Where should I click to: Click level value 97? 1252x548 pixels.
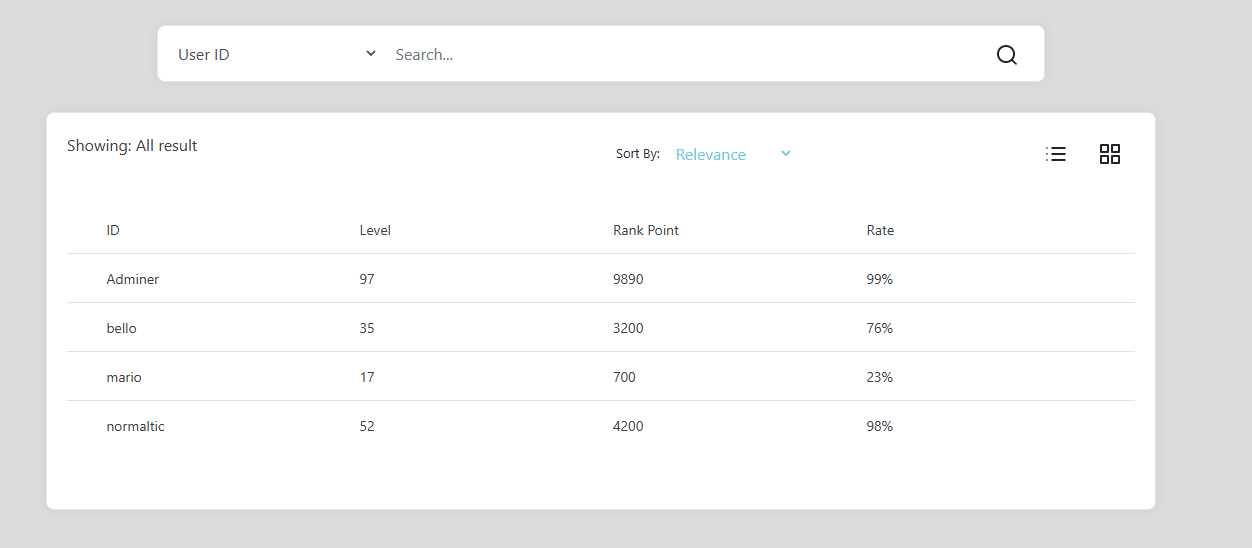pyautogui.click(x=367, y=279)
